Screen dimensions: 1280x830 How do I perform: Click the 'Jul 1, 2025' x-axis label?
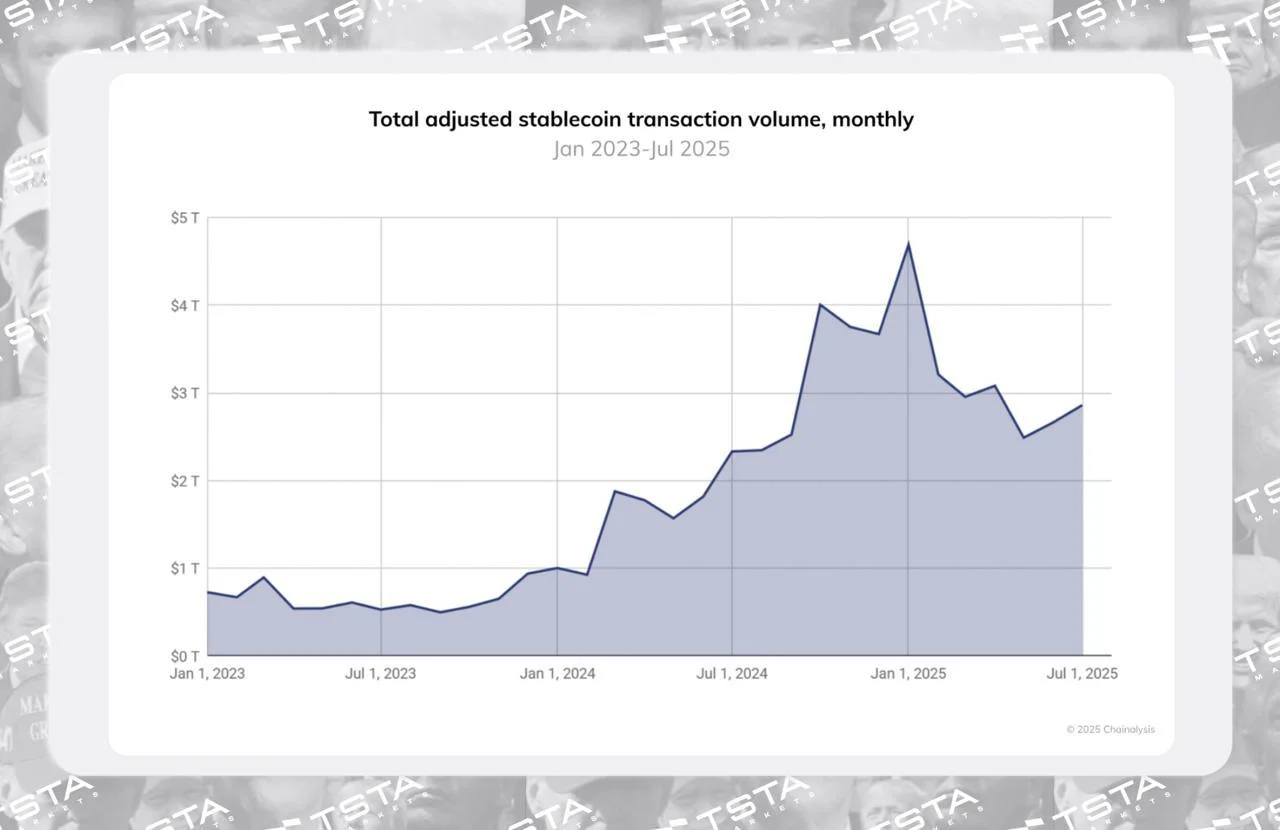coord(1082,674)
